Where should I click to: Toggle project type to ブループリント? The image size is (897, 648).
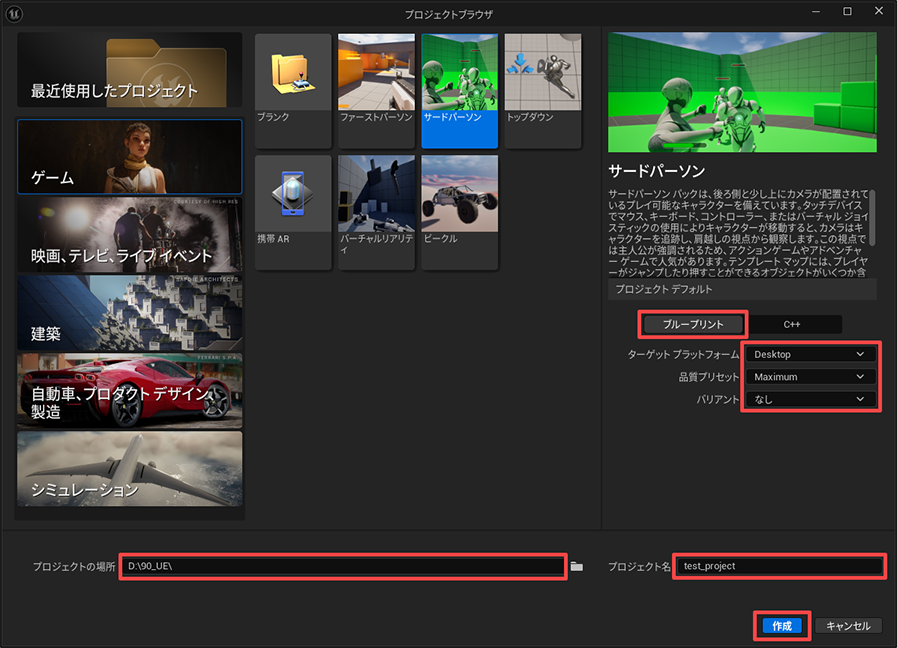point(693,324)
